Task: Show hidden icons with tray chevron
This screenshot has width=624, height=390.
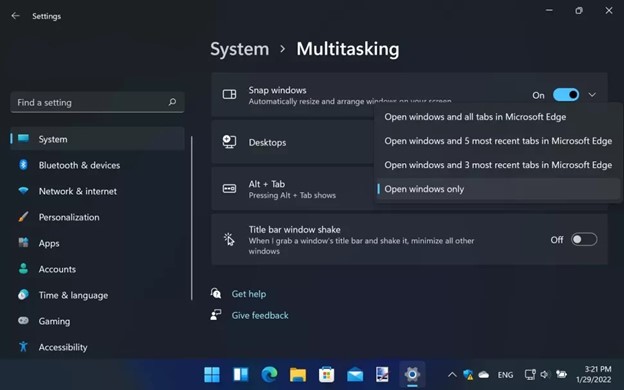Action: point(452,374)
